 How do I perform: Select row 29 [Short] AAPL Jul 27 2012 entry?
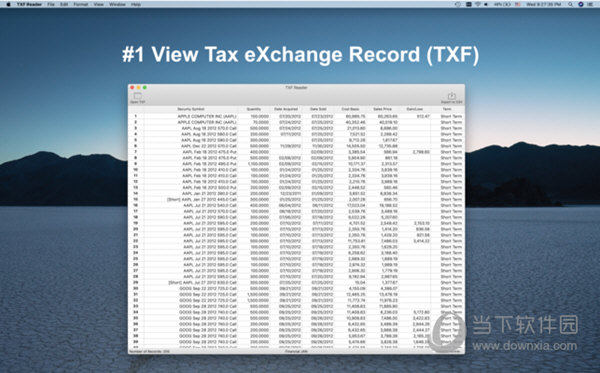tap(202, 283)
